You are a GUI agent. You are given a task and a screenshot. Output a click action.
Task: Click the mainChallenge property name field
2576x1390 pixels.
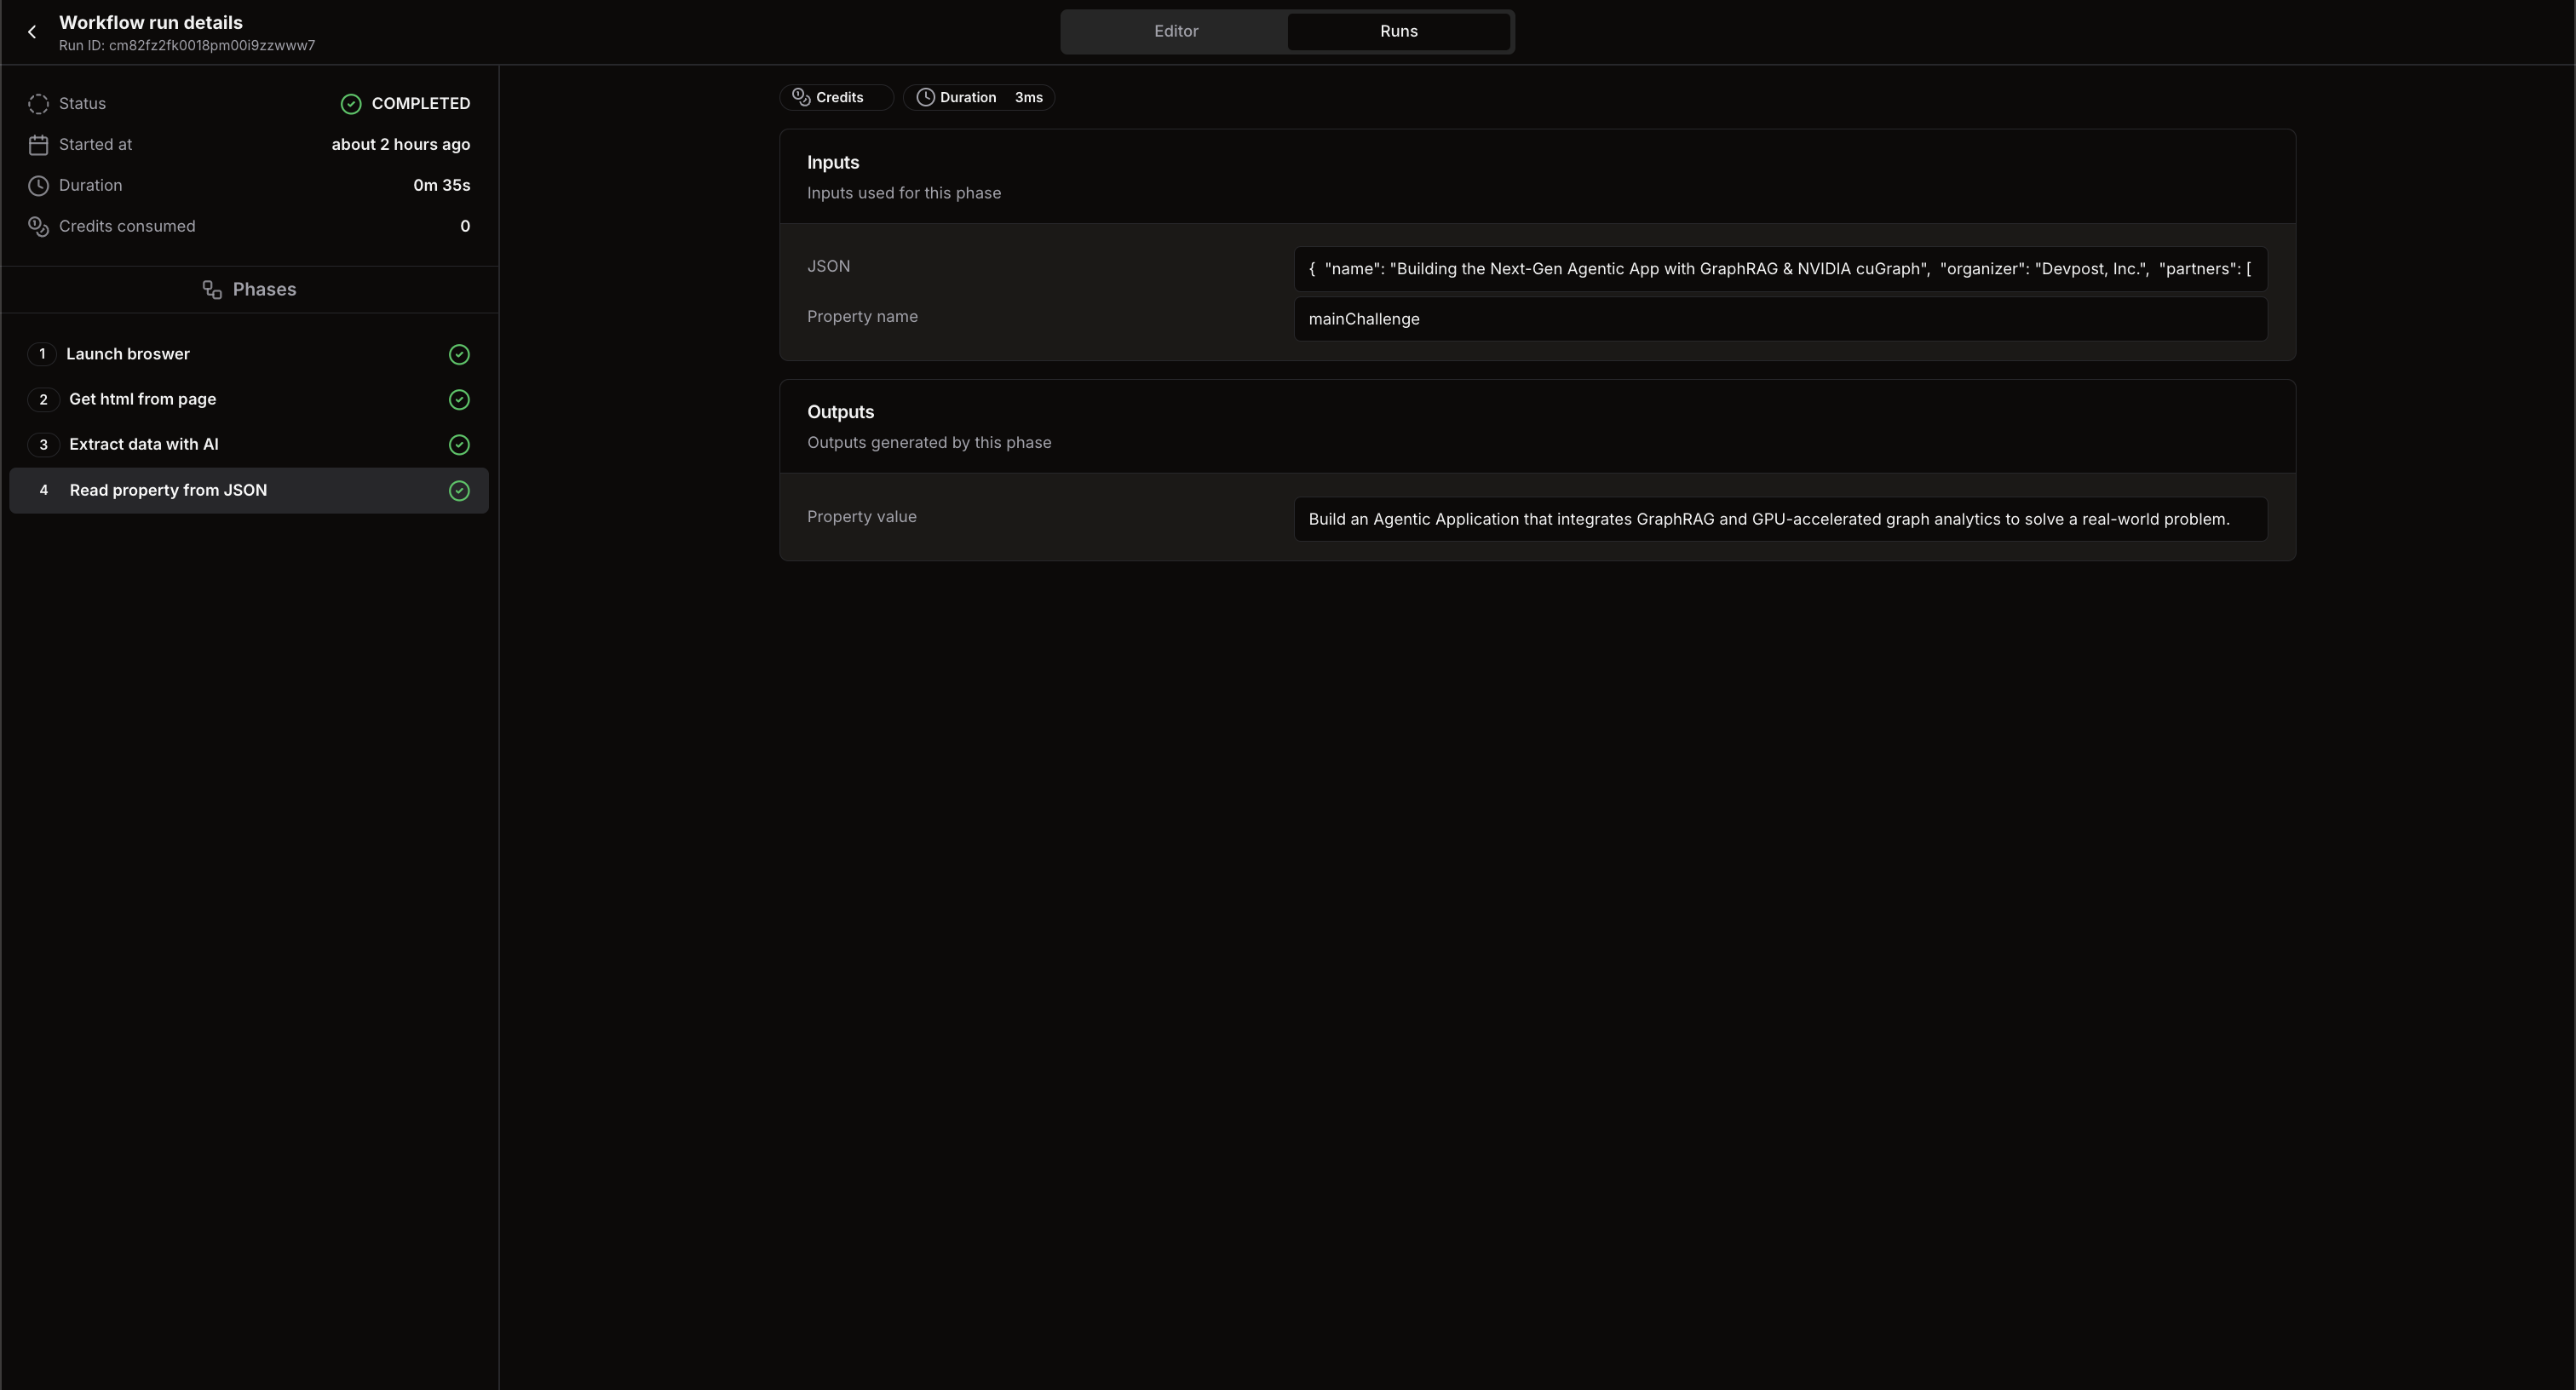(x=1780, y=319)
